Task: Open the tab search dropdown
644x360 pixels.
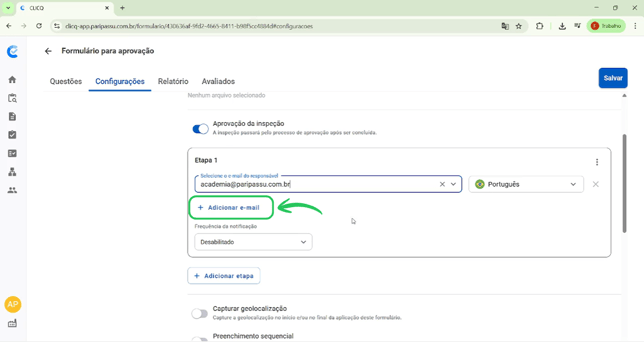Action: coord(8,8)
